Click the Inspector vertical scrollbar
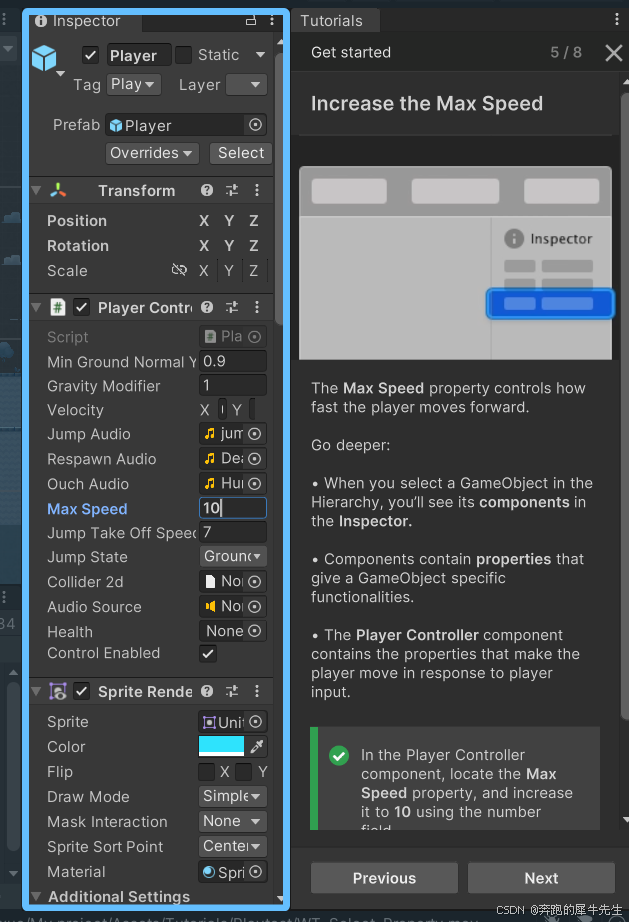 pyautogui.click(x=279, y=188)
